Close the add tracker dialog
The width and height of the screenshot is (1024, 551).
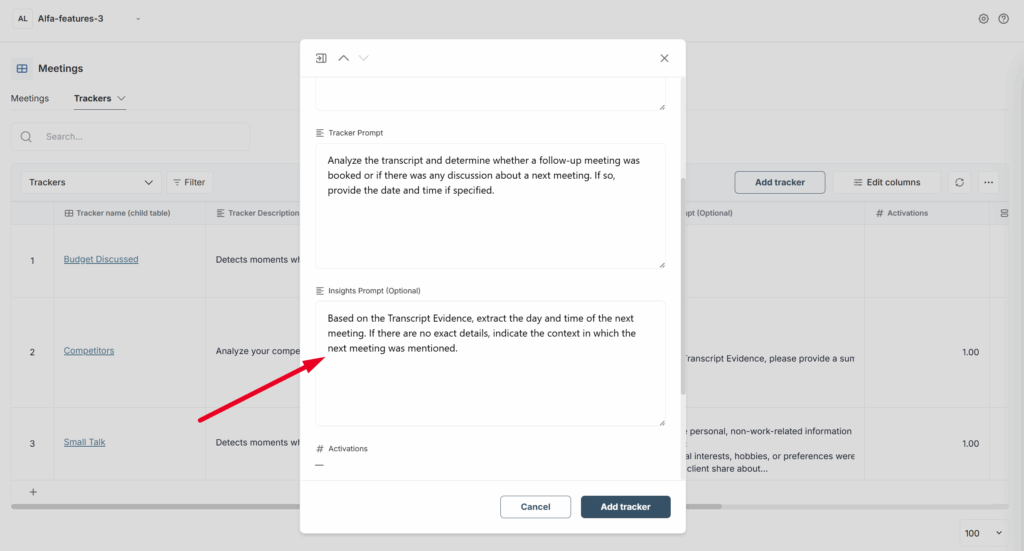coord(664,58)
